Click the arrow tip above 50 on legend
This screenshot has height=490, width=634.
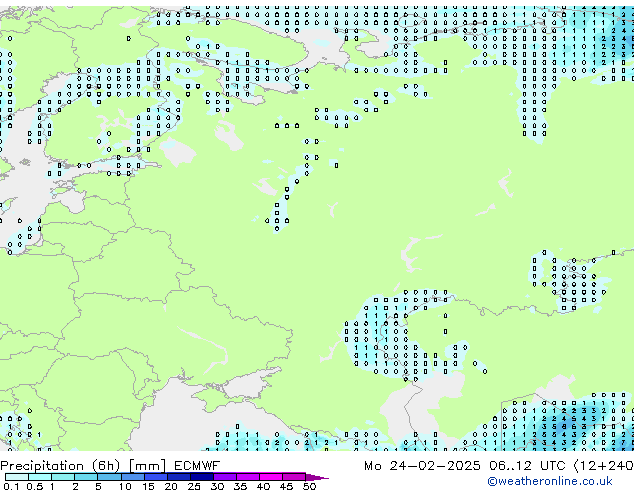pyautogui.click(x=317, y=477)
